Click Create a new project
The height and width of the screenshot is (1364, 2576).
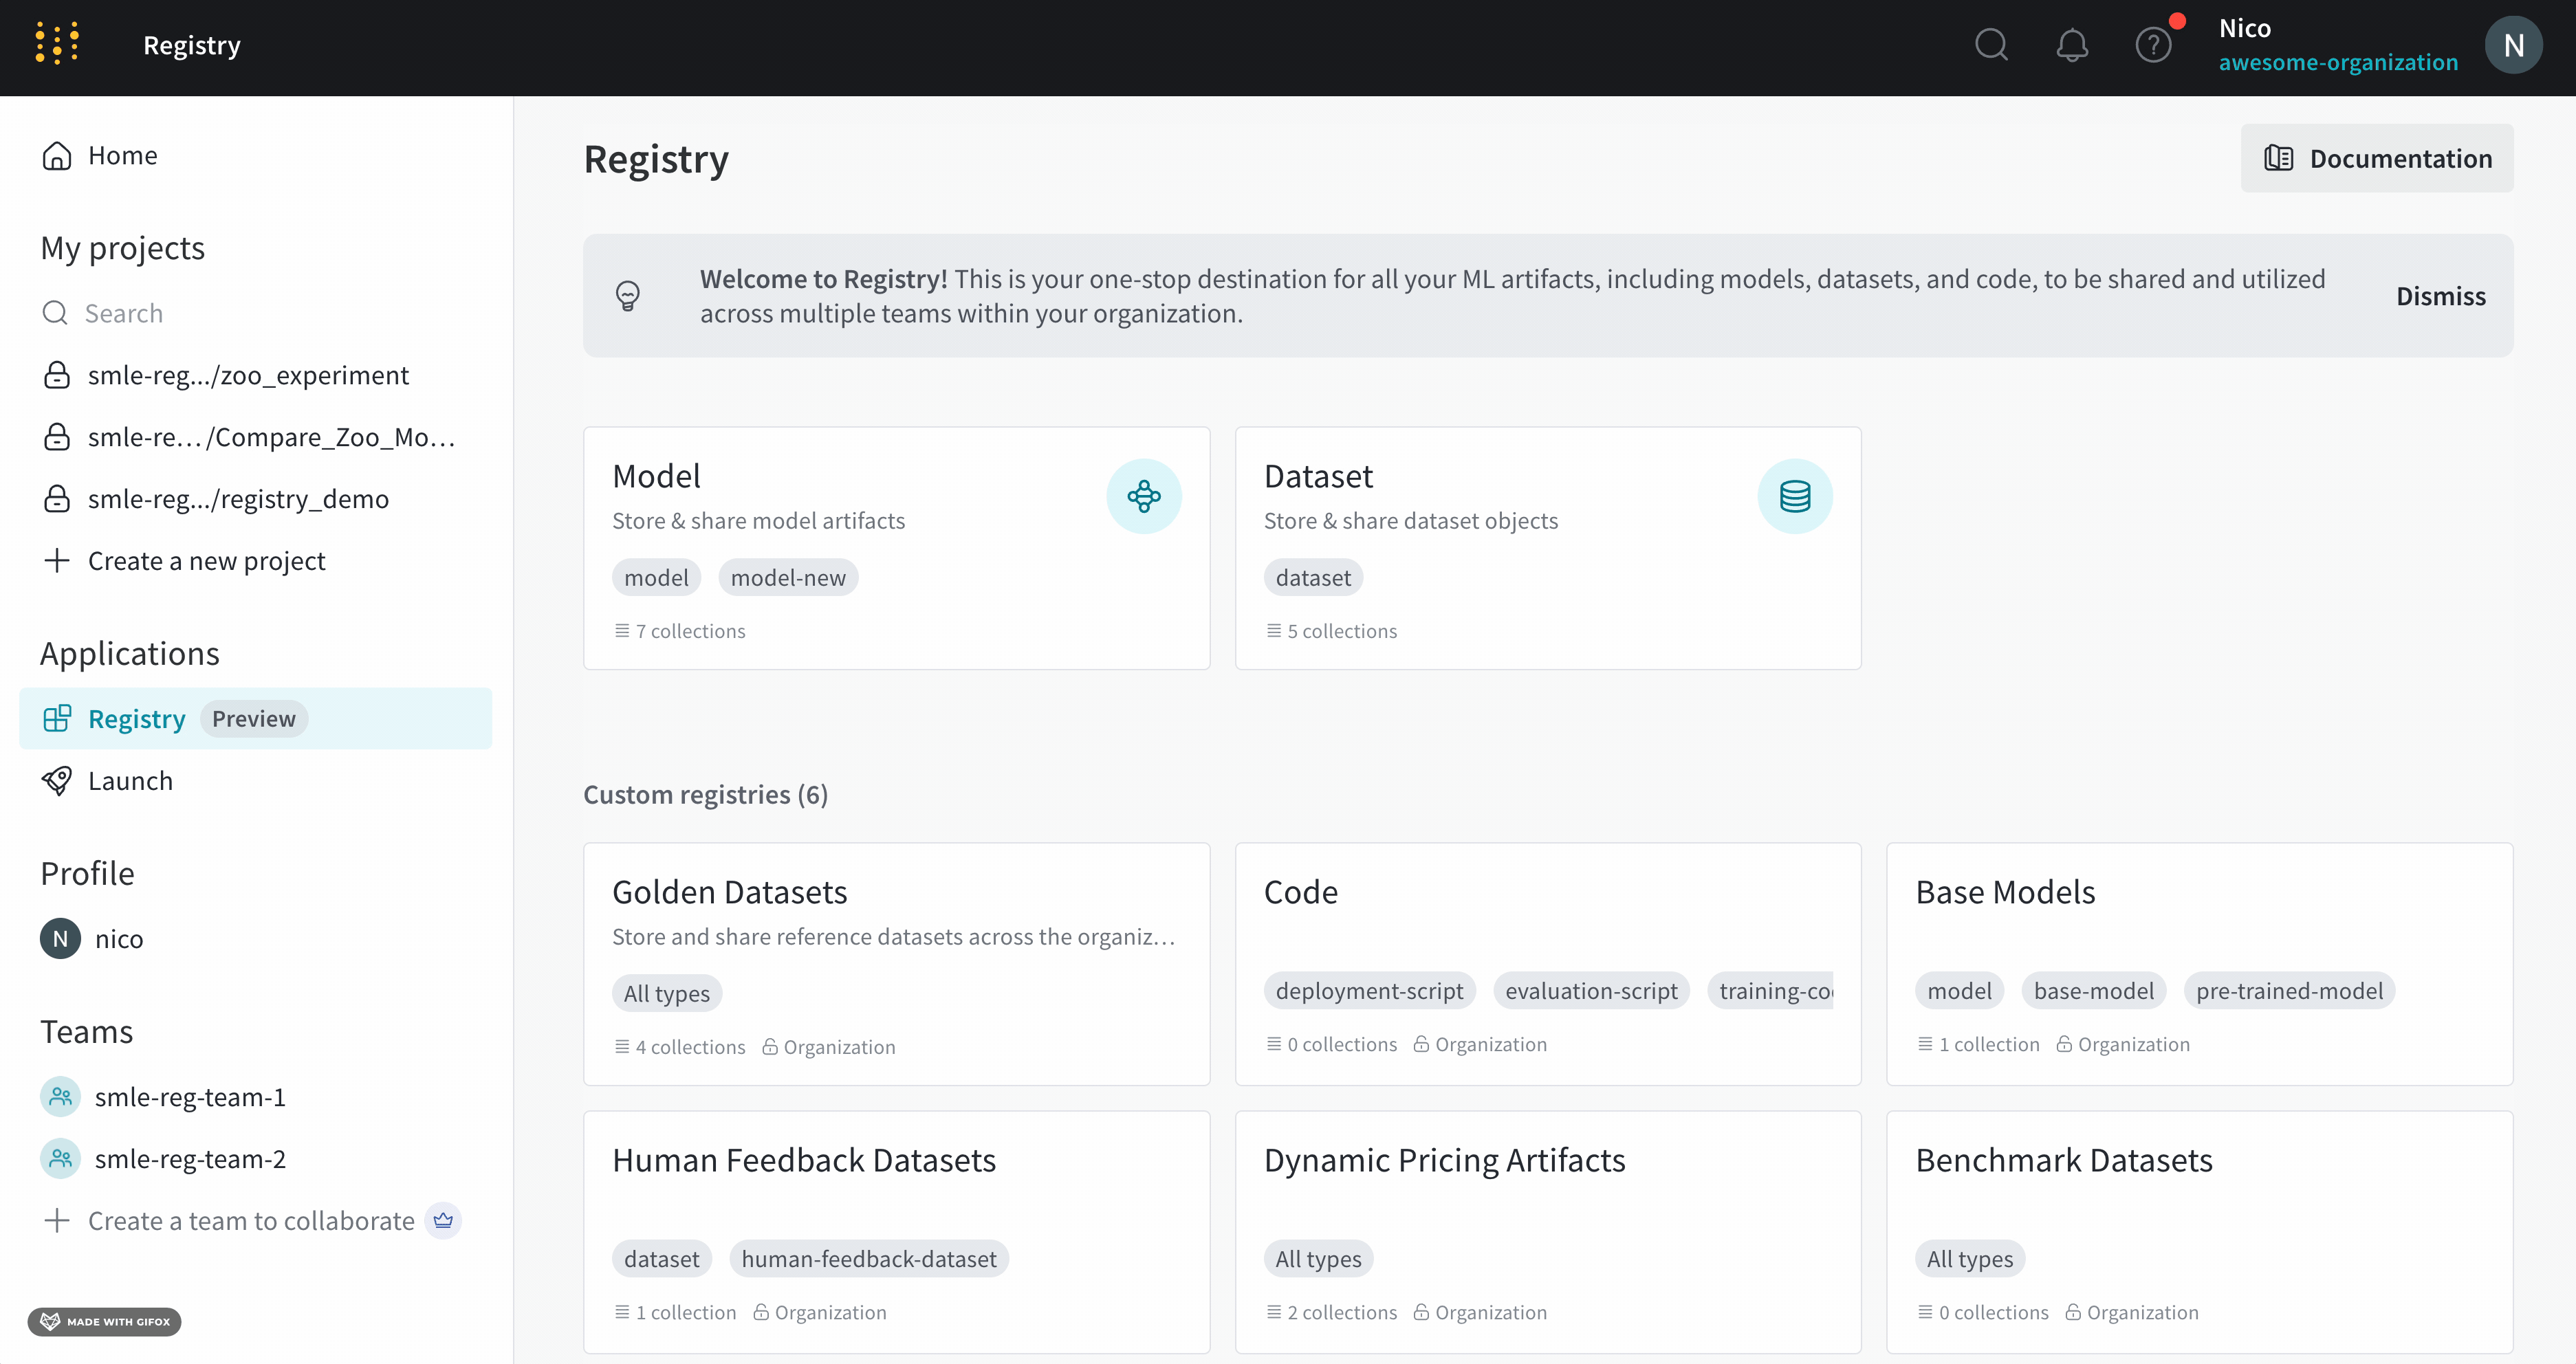[206, 560]
